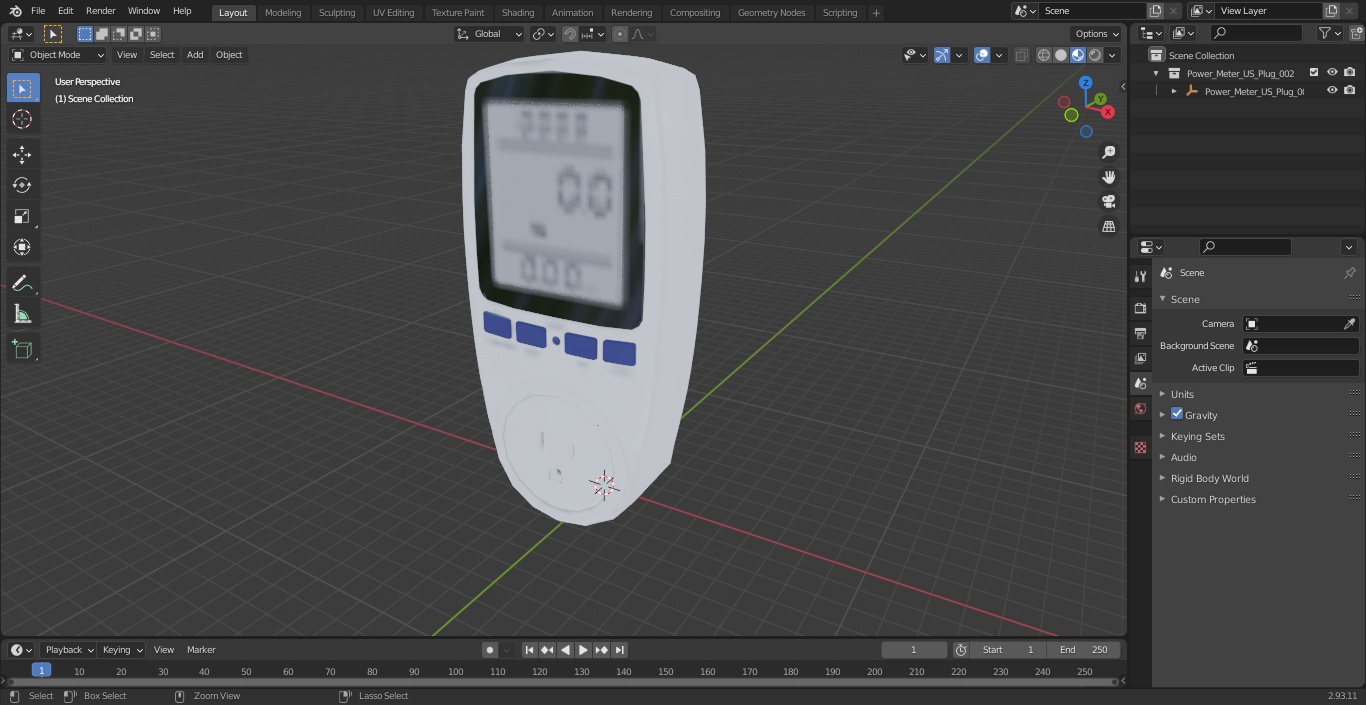Switch perspective/orthographic grid icon

[1108, 227]
